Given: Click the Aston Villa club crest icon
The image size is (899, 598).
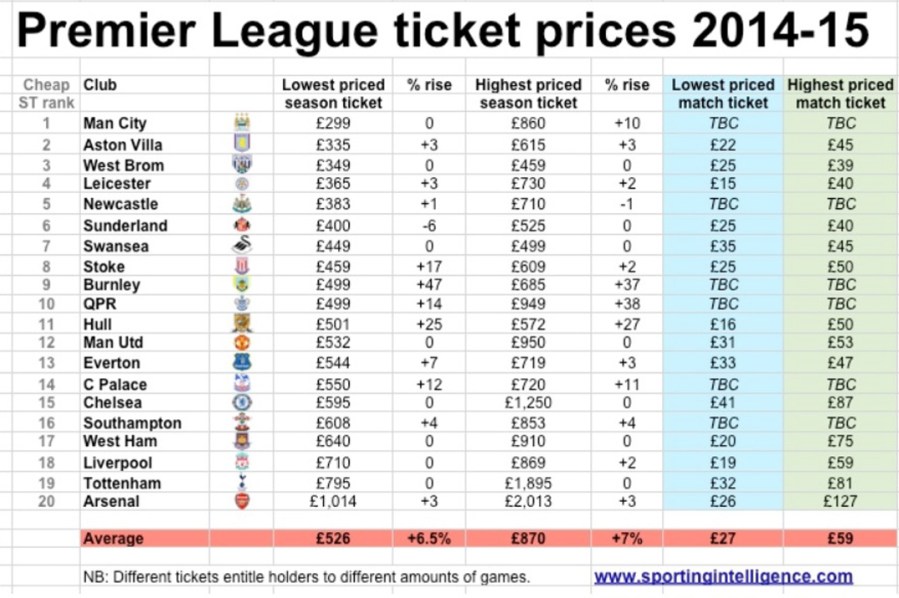Looking at the screenshot, I should click(x=241, y=144).
